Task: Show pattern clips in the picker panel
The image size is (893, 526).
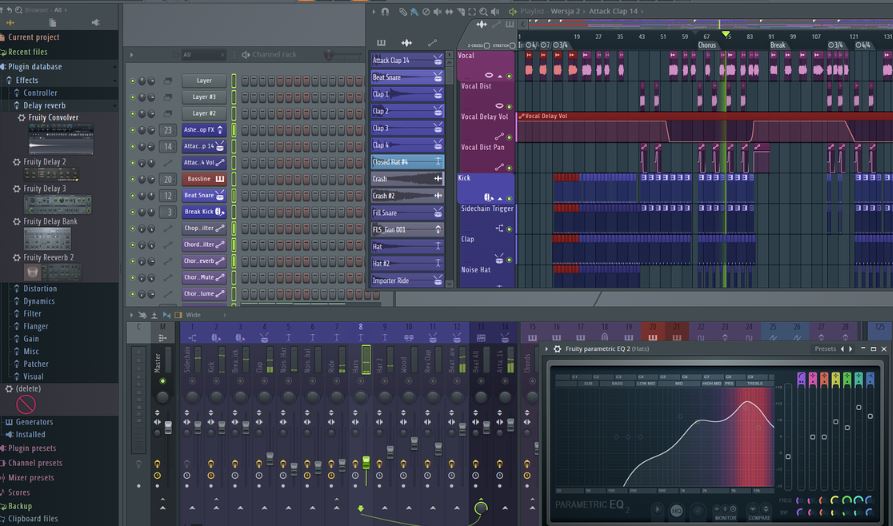Action: [x=381, y=43]
